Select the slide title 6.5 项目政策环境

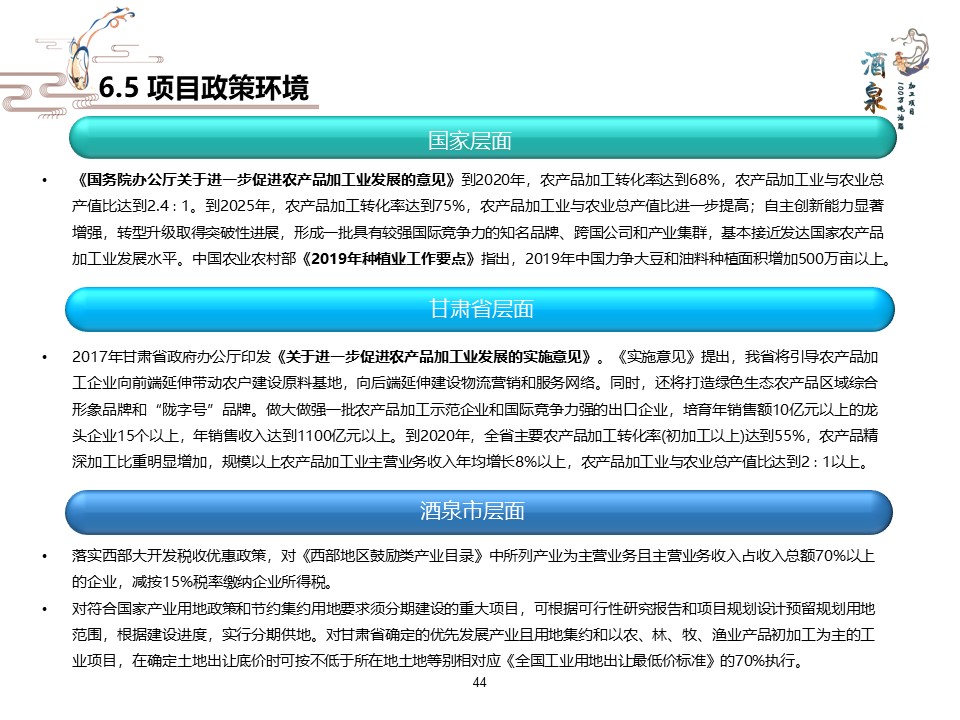click(x=204, y=88)
